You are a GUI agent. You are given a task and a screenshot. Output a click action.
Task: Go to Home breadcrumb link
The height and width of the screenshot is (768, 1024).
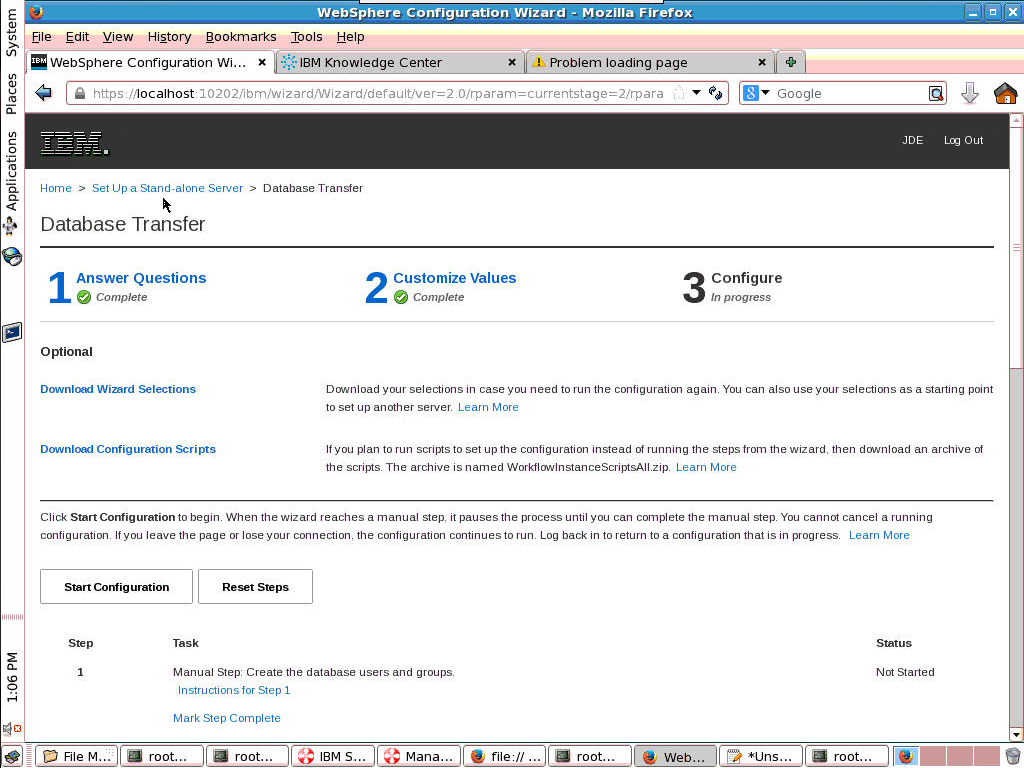point(56,188)
